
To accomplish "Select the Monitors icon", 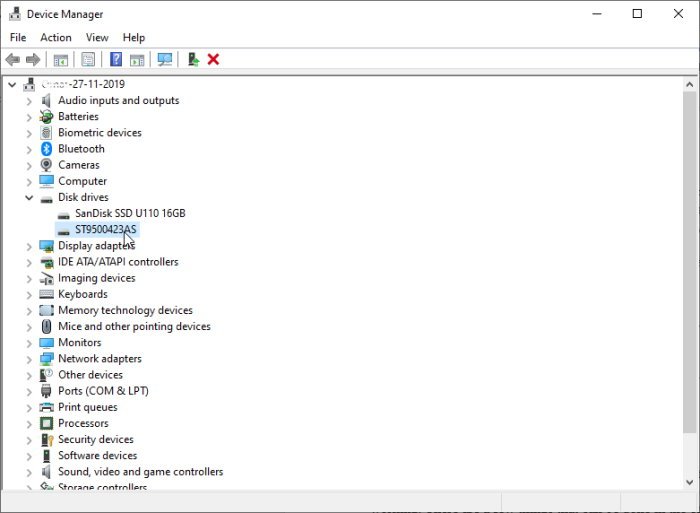I will 46,342.
